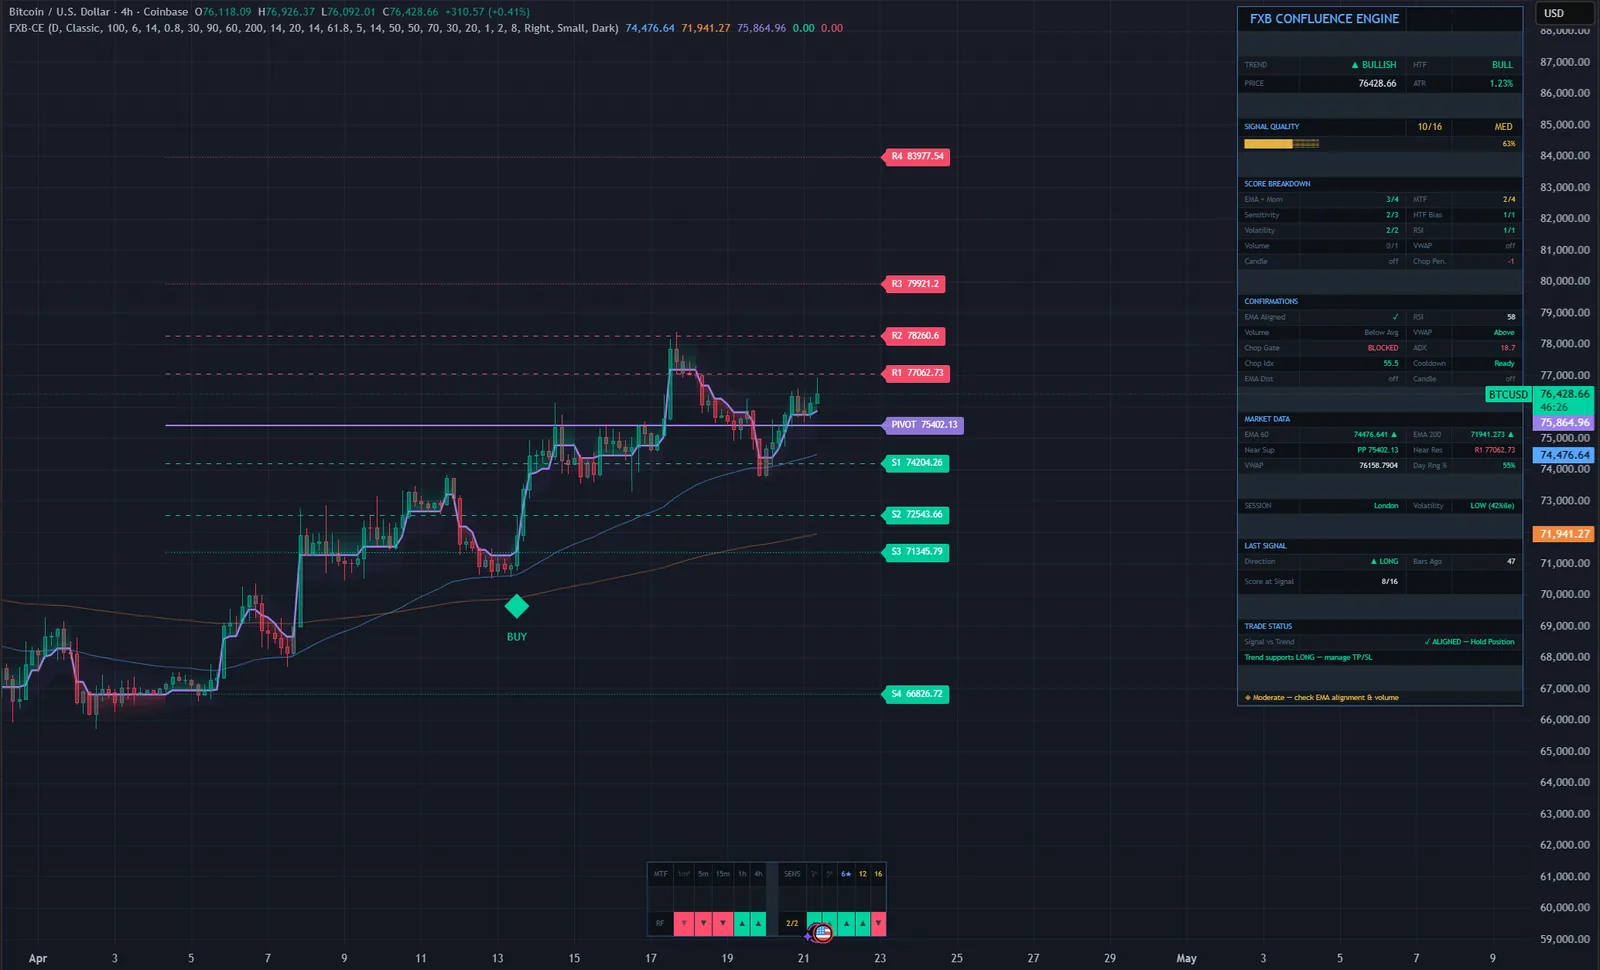Click the blue 74,476.64 price axis label

[1564, 455]
